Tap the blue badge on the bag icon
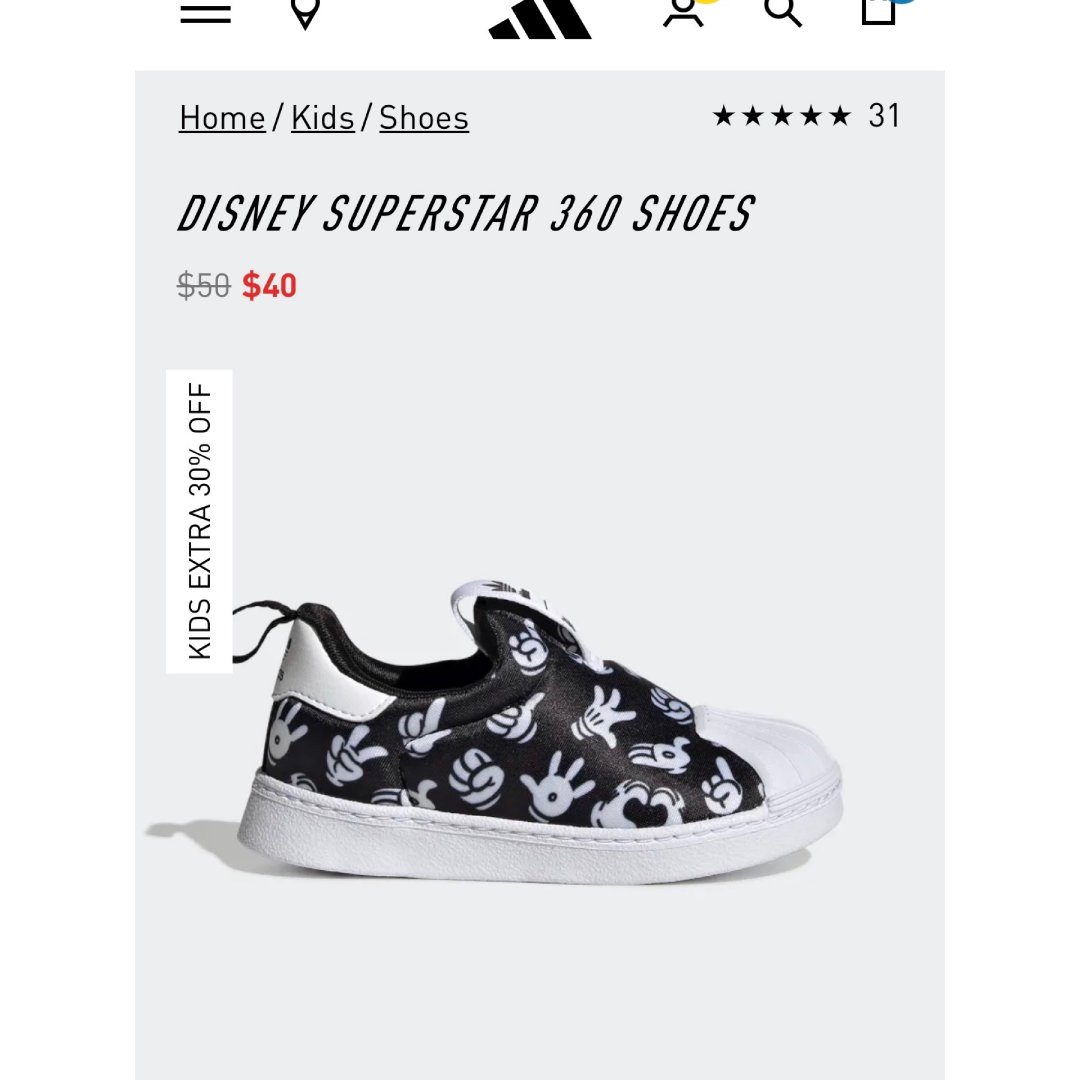The image size is (1080, 1080). [904, 1]
